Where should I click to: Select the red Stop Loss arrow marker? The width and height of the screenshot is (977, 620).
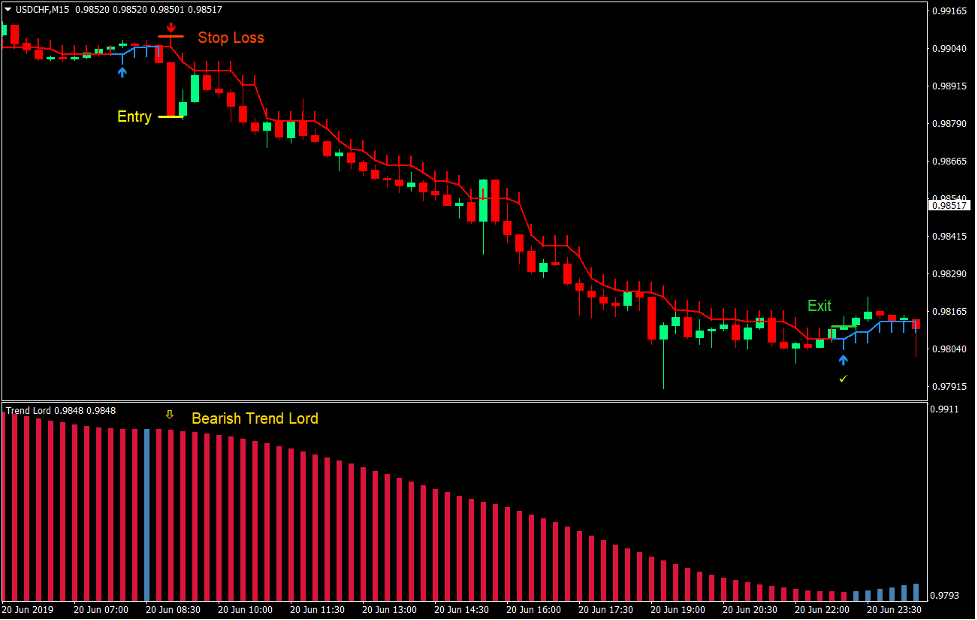click(171, 27)
